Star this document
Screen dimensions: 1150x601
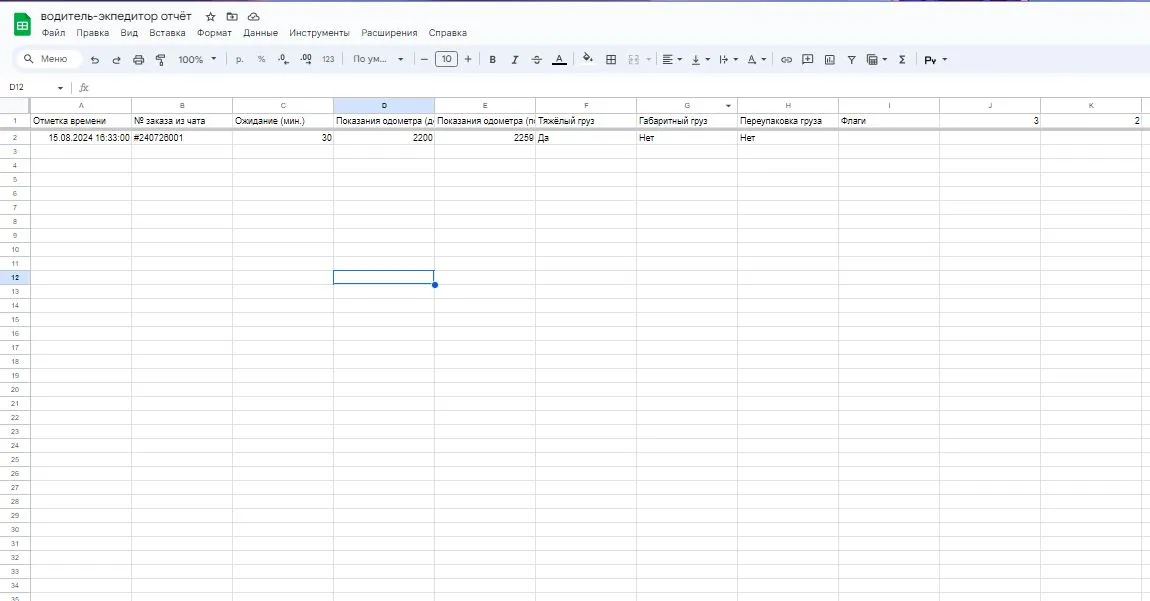point(210,17)
